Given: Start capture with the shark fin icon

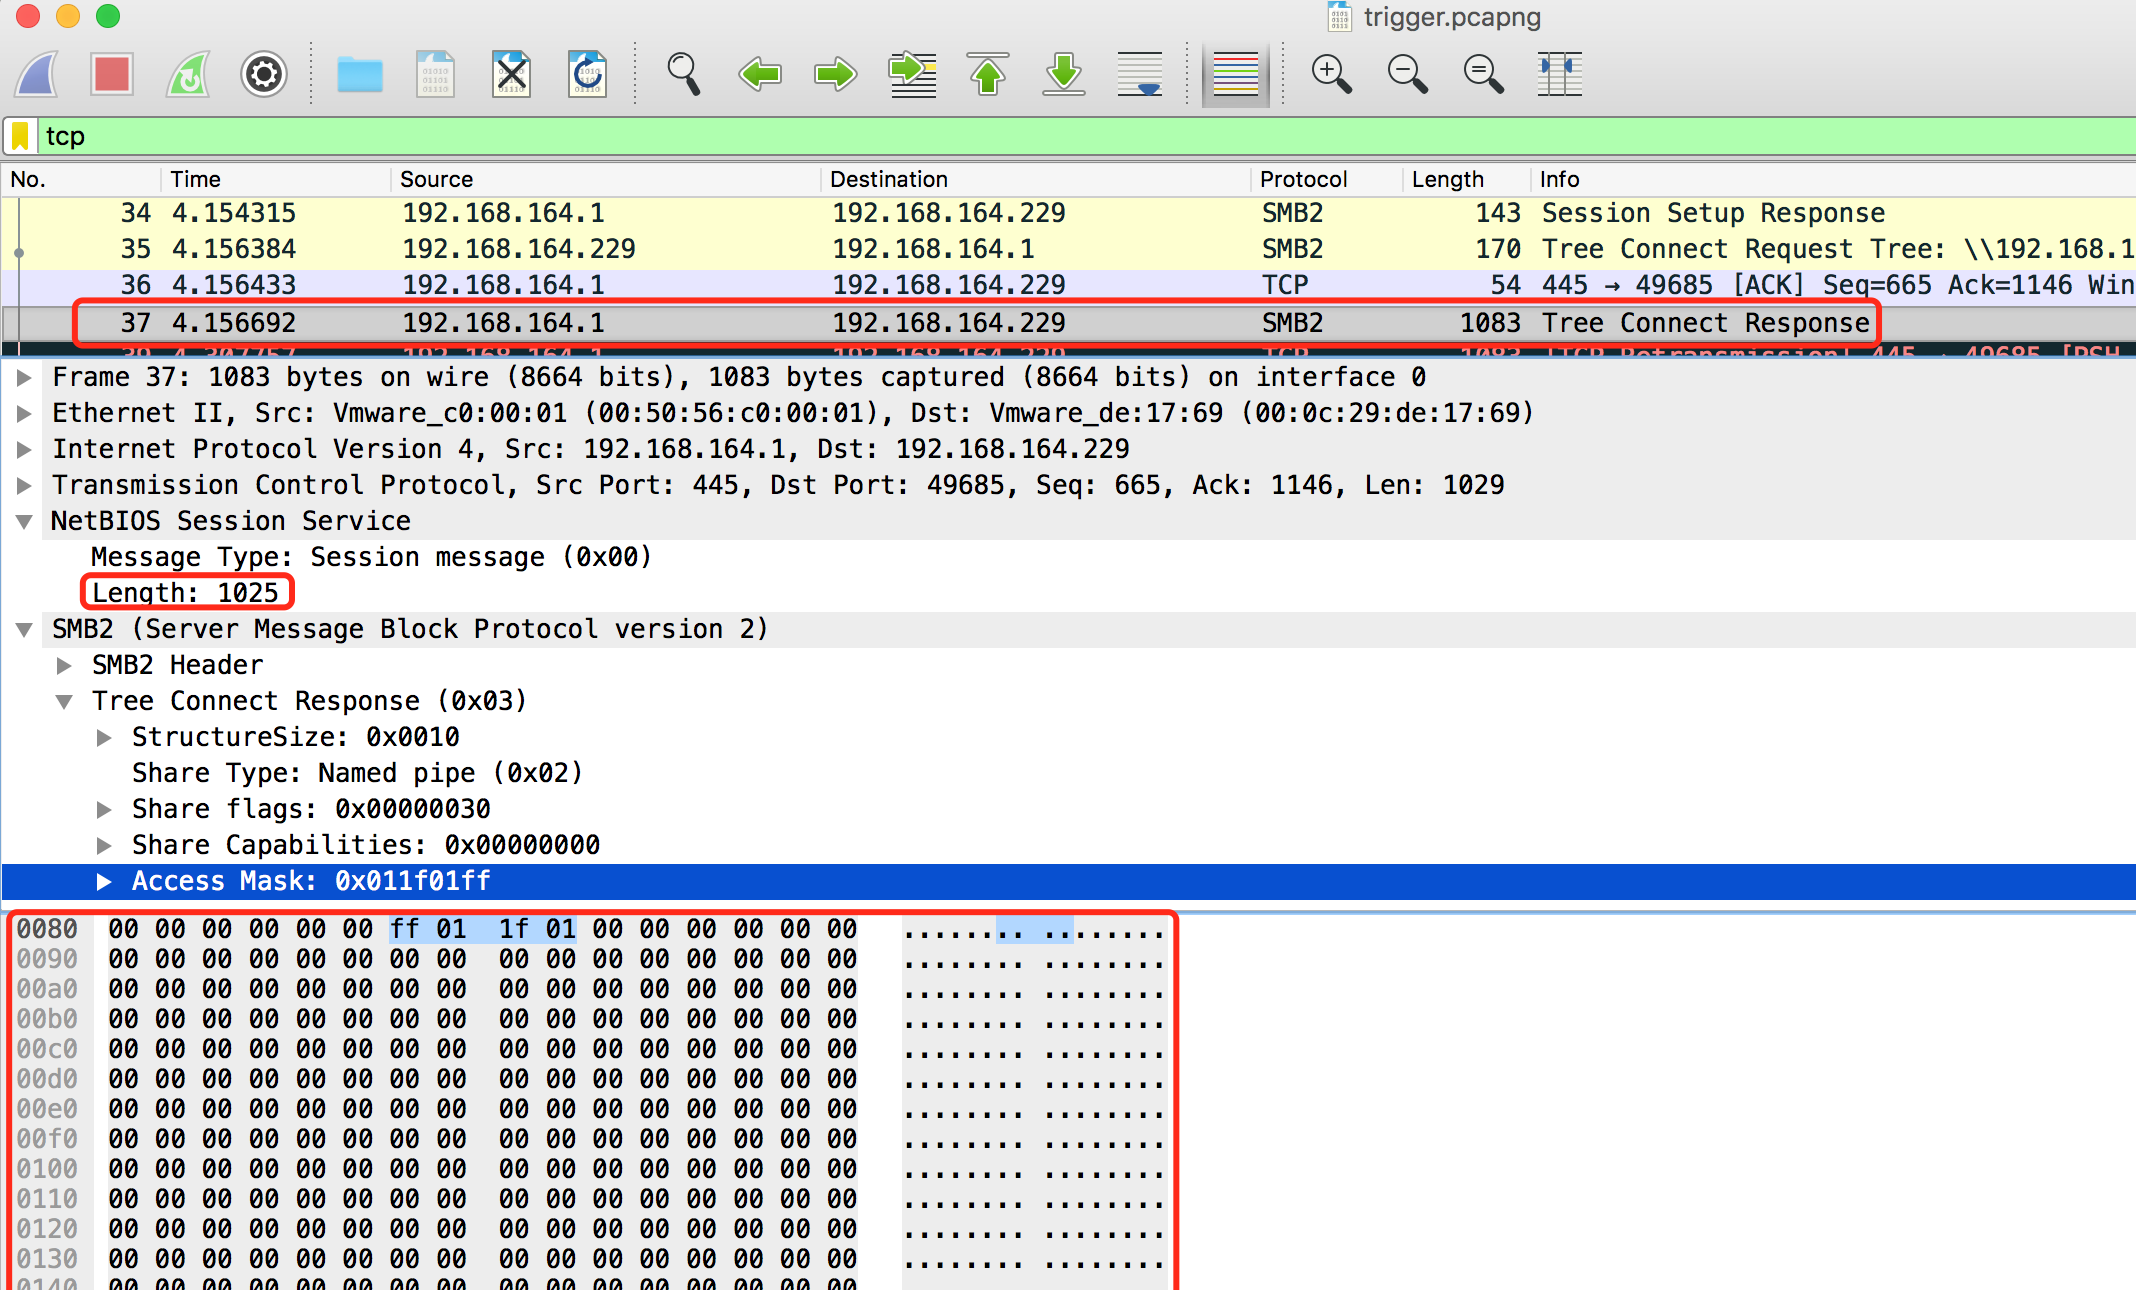Looking at the screenshot, I should (38, 74).
